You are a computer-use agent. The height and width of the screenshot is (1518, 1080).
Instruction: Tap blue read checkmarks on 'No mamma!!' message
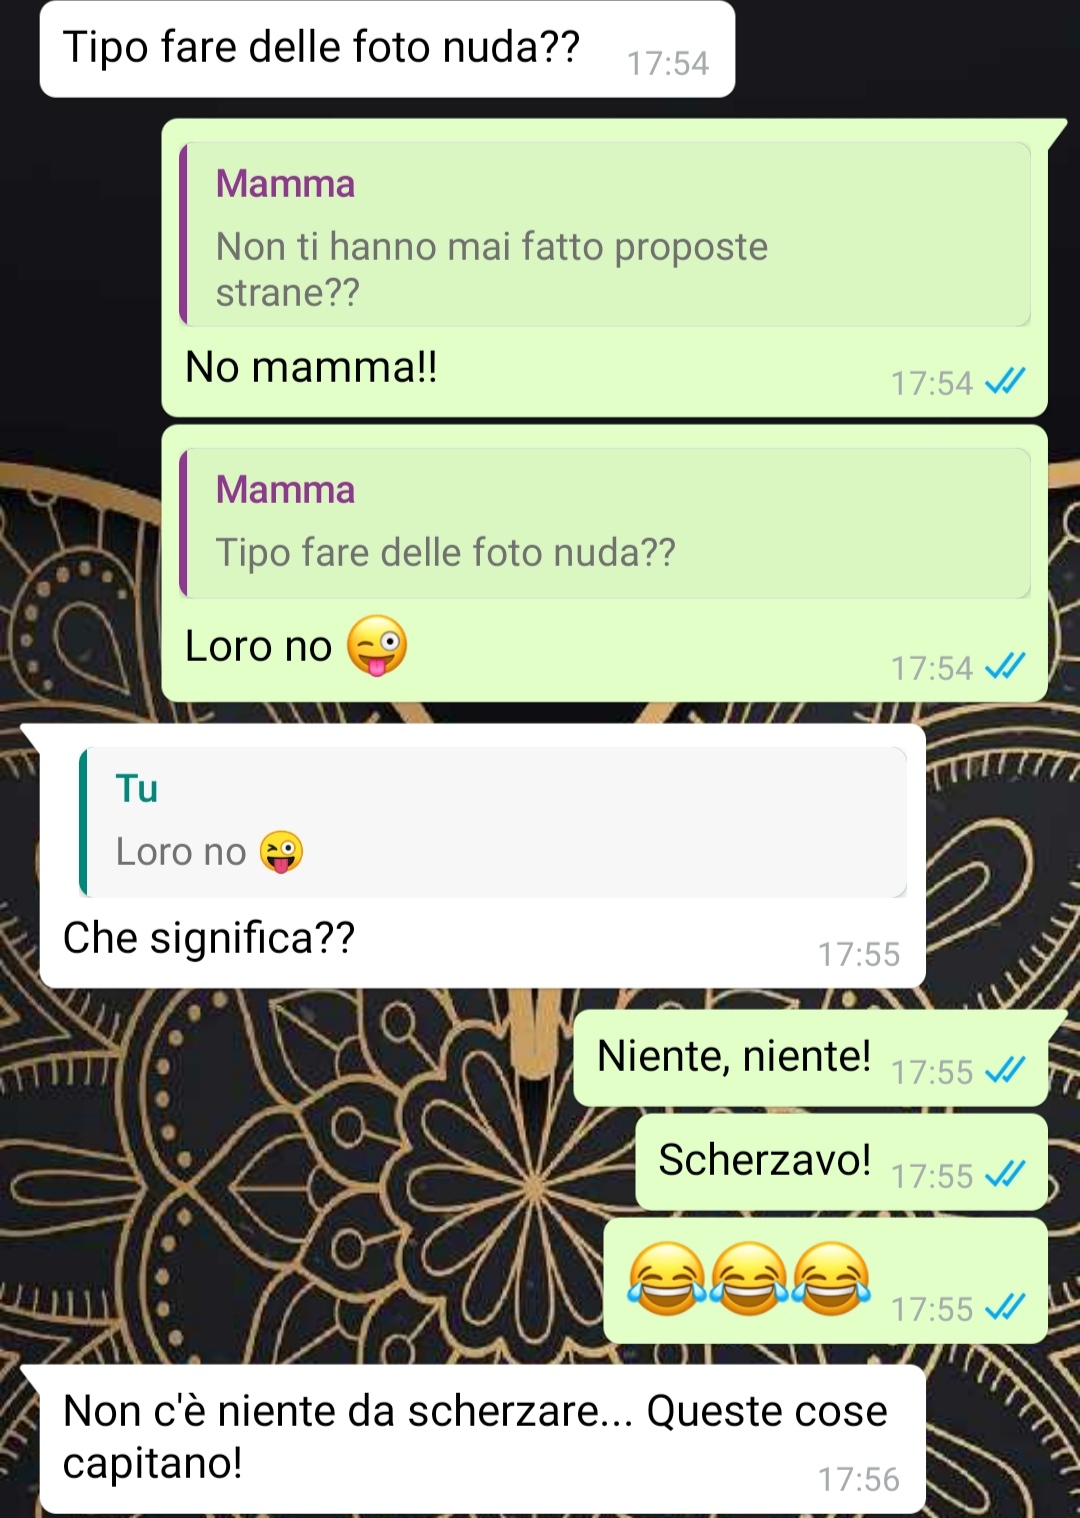coord(1005,381)
